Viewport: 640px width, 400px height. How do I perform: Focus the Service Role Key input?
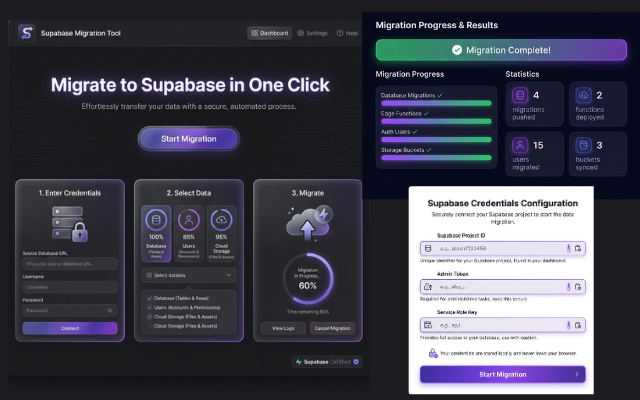[503, 325]
